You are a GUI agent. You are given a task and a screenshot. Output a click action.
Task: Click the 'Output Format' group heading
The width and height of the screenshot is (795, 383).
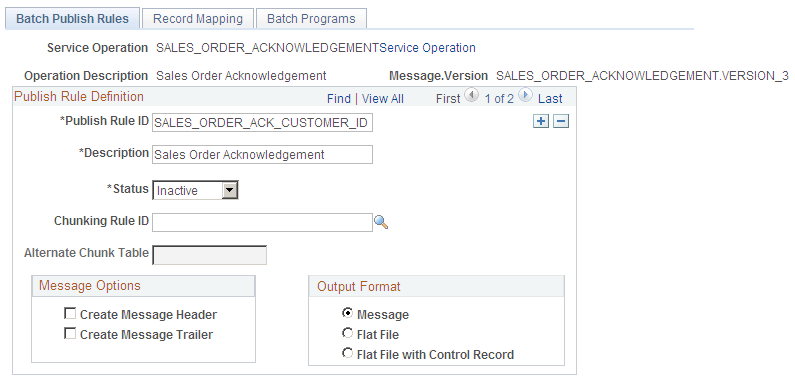click(x=359, y=287)
